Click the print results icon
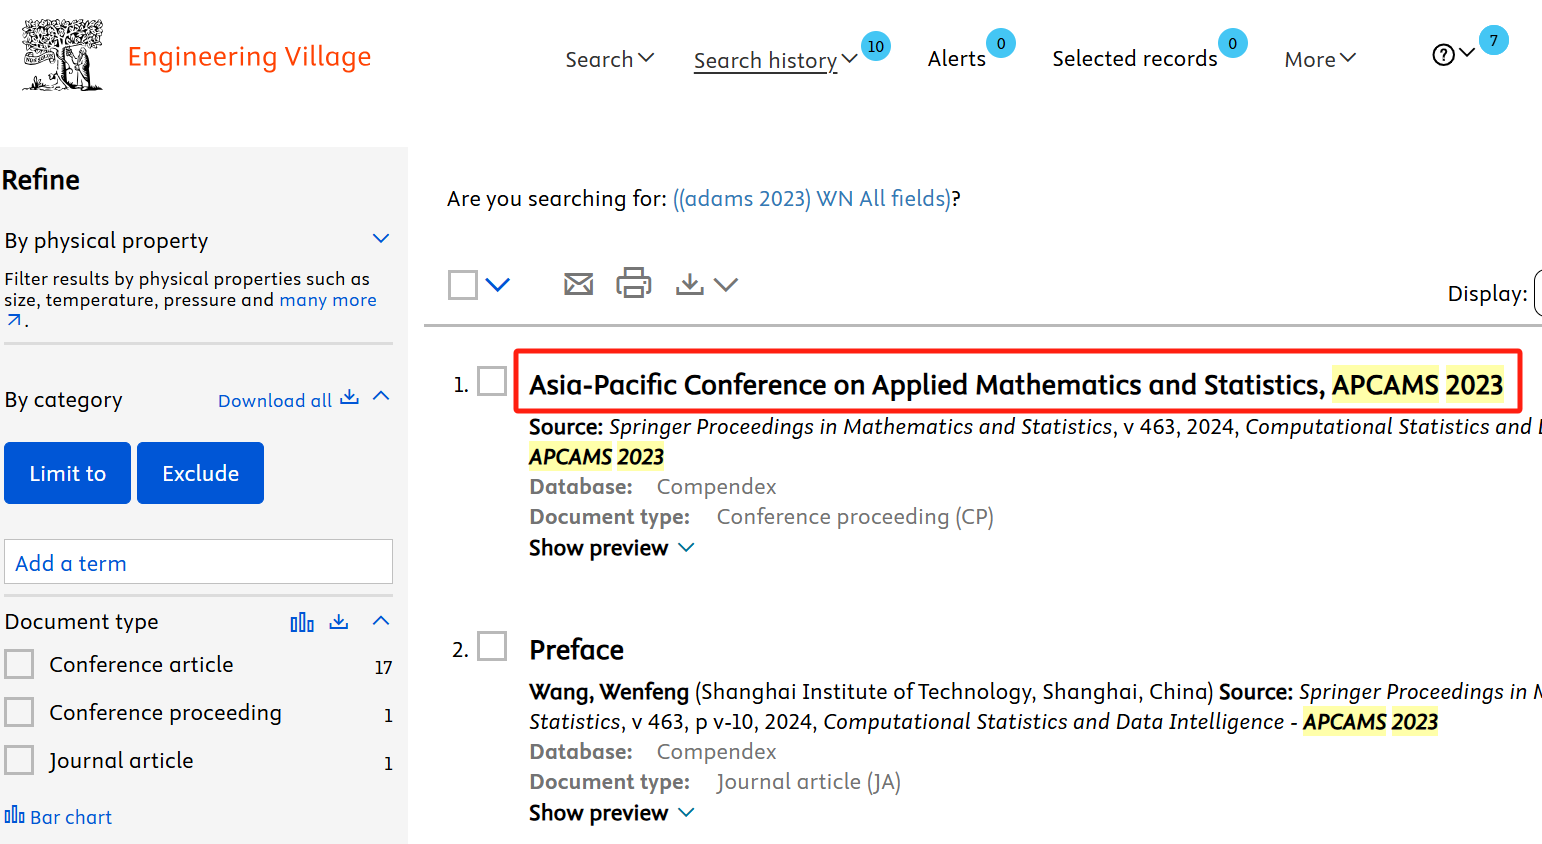 tap(634, 283)
